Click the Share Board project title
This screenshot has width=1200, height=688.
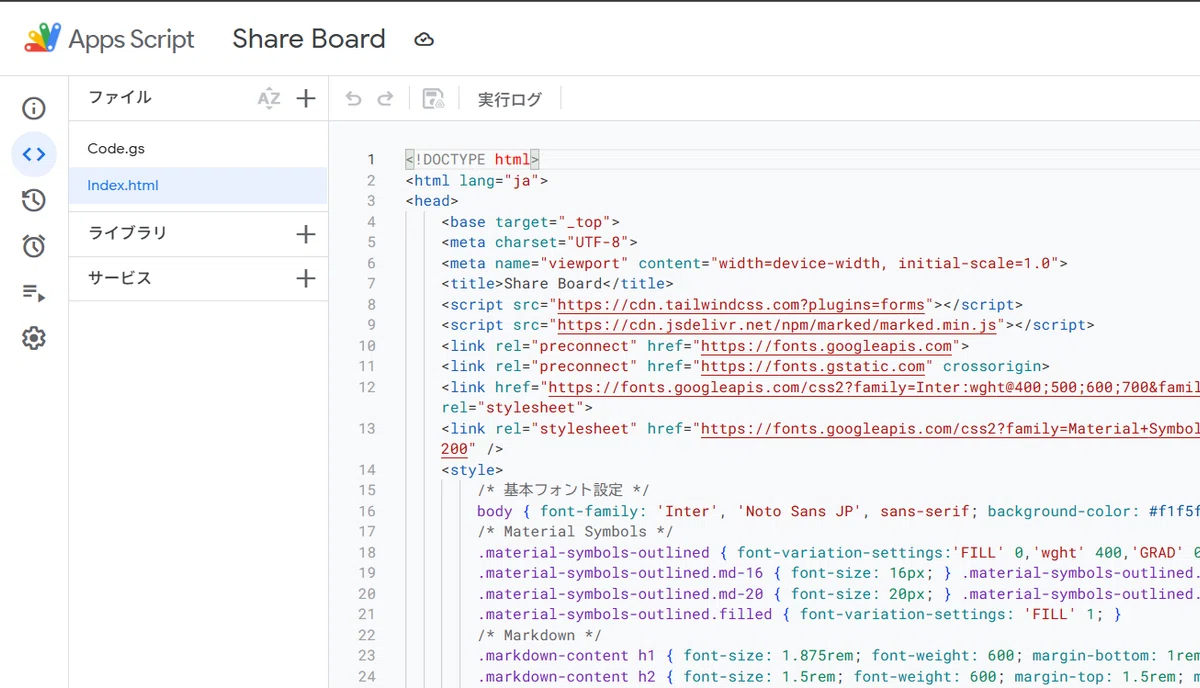[x=309, y=39]
